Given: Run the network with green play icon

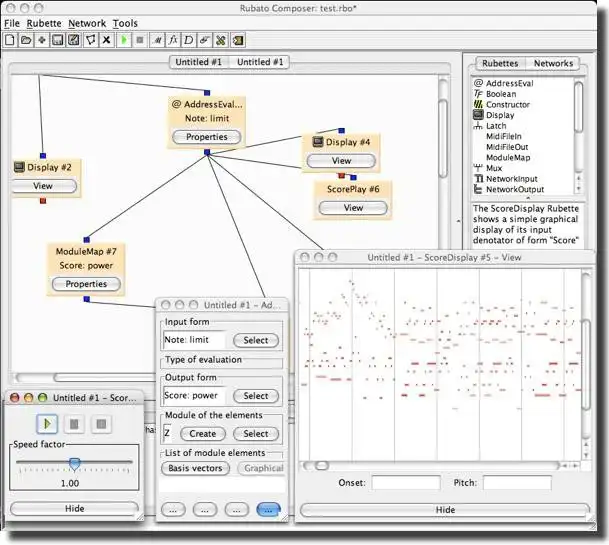Looking at the screenshot, I should coord(124,40).
